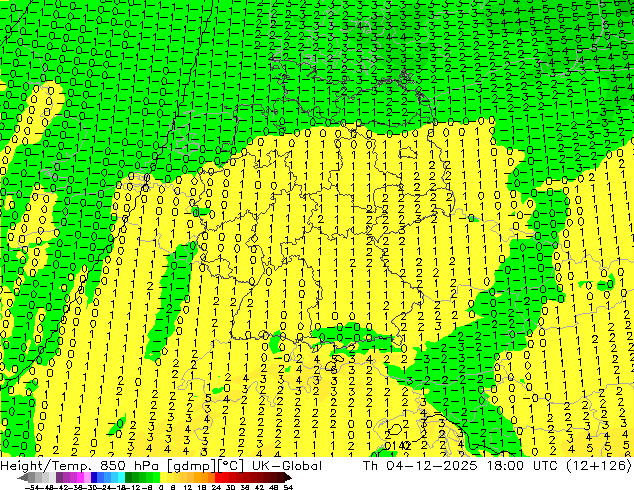
Task: Click the right dark maroon arrow end of the colorbar
Action: click(x=288, y=477)
